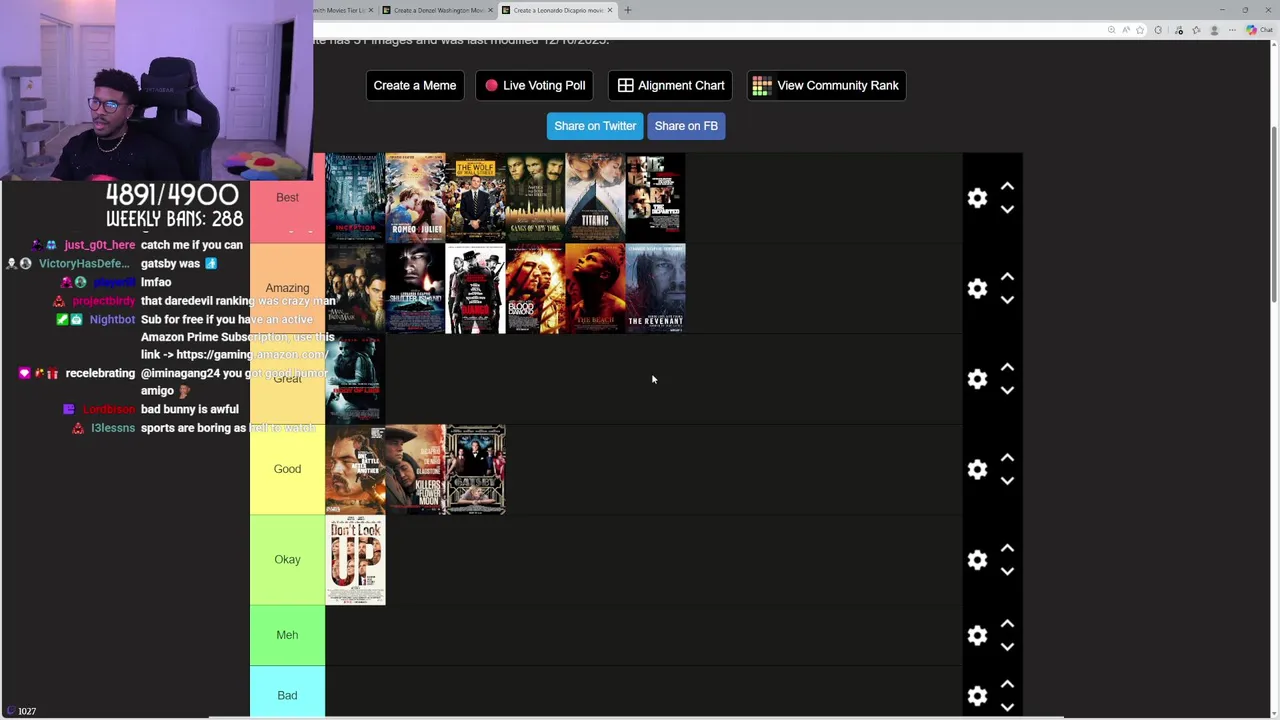Select The Man in the Iron Mask poster
Viewport: 1280px width, 720px height.
(355, 288)
